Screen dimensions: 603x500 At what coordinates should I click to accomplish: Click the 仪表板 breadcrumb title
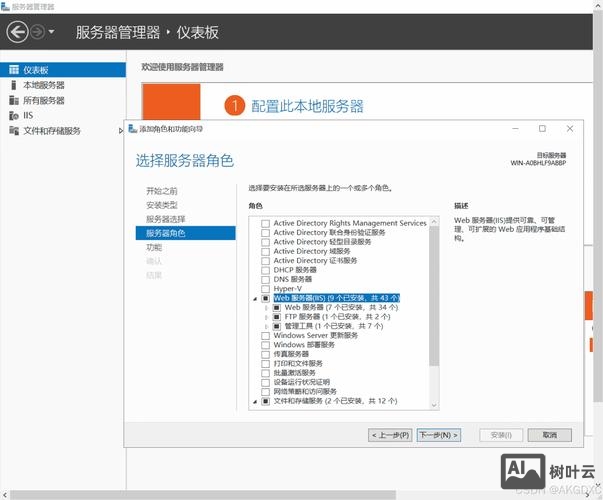tap(198, 32)
